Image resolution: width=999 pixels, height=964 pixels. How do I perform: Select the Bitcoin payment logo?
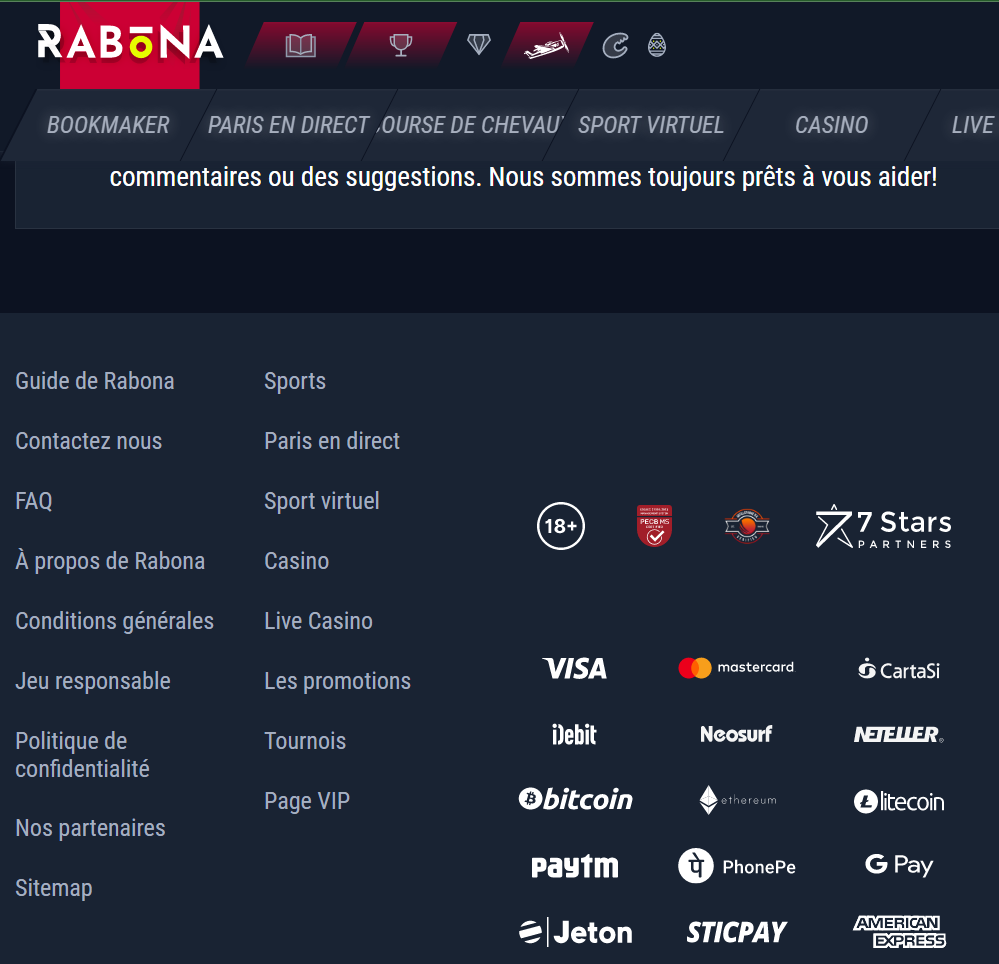coord(576,799)
